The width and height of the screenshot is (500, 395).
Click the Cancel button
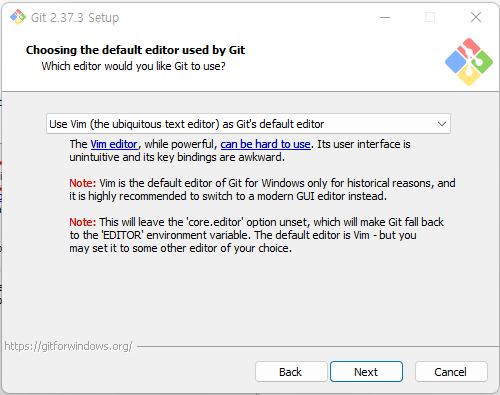coord(451,372)
